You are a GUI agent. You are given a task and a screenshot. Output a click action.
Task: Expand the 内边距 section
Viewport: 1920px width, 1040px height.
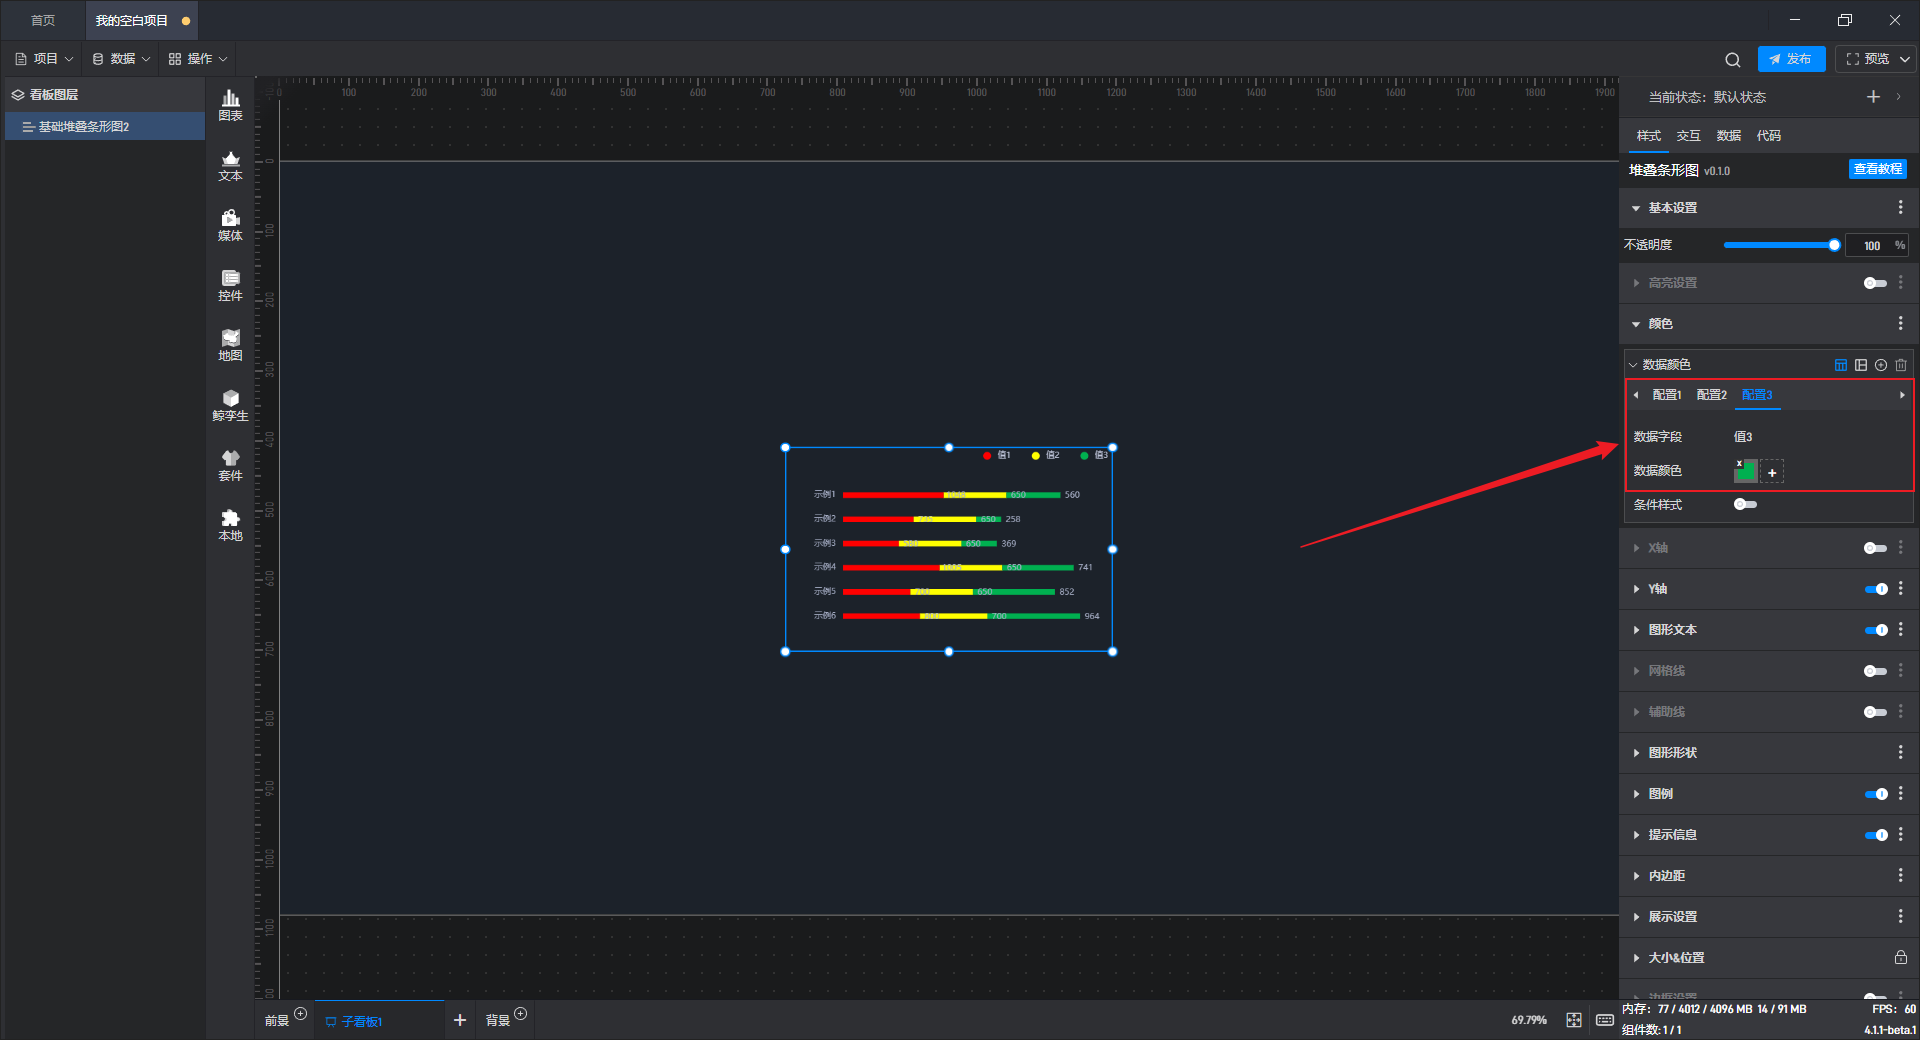point(1636,876)
